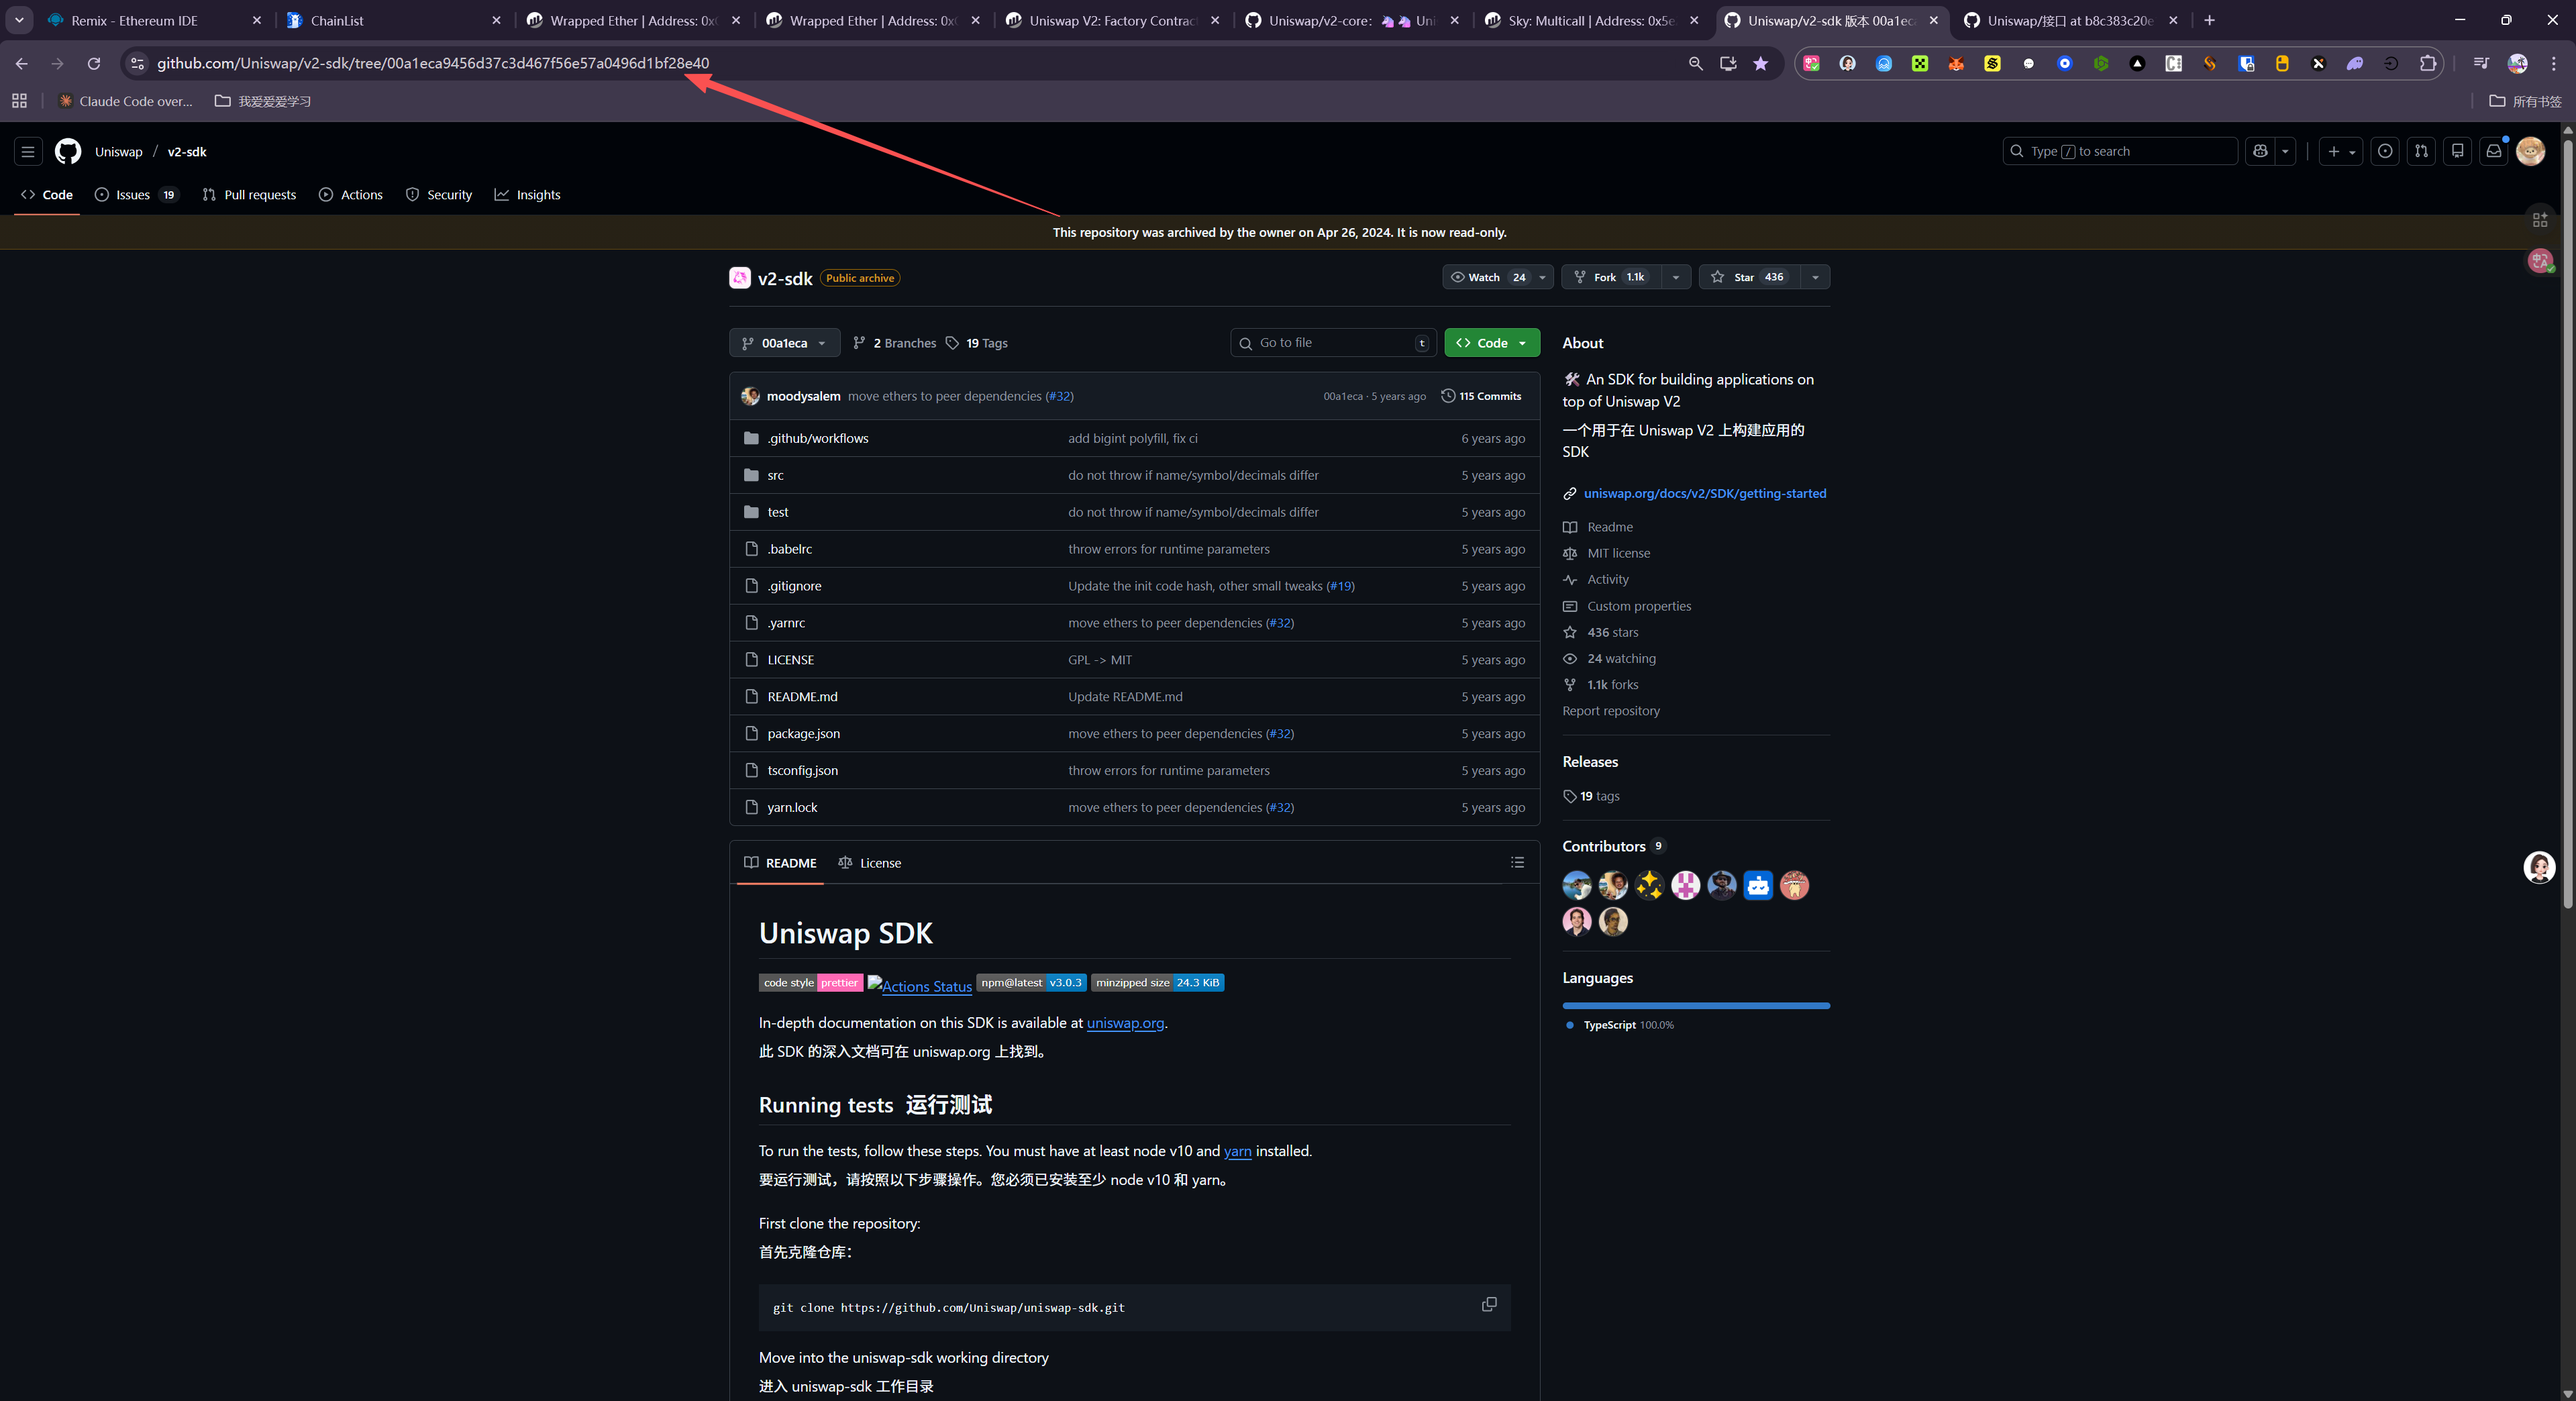Bookmark page with the star icon
Image resolution: width=2576 pixels, height=1401 pixels.
point(1760,63)
